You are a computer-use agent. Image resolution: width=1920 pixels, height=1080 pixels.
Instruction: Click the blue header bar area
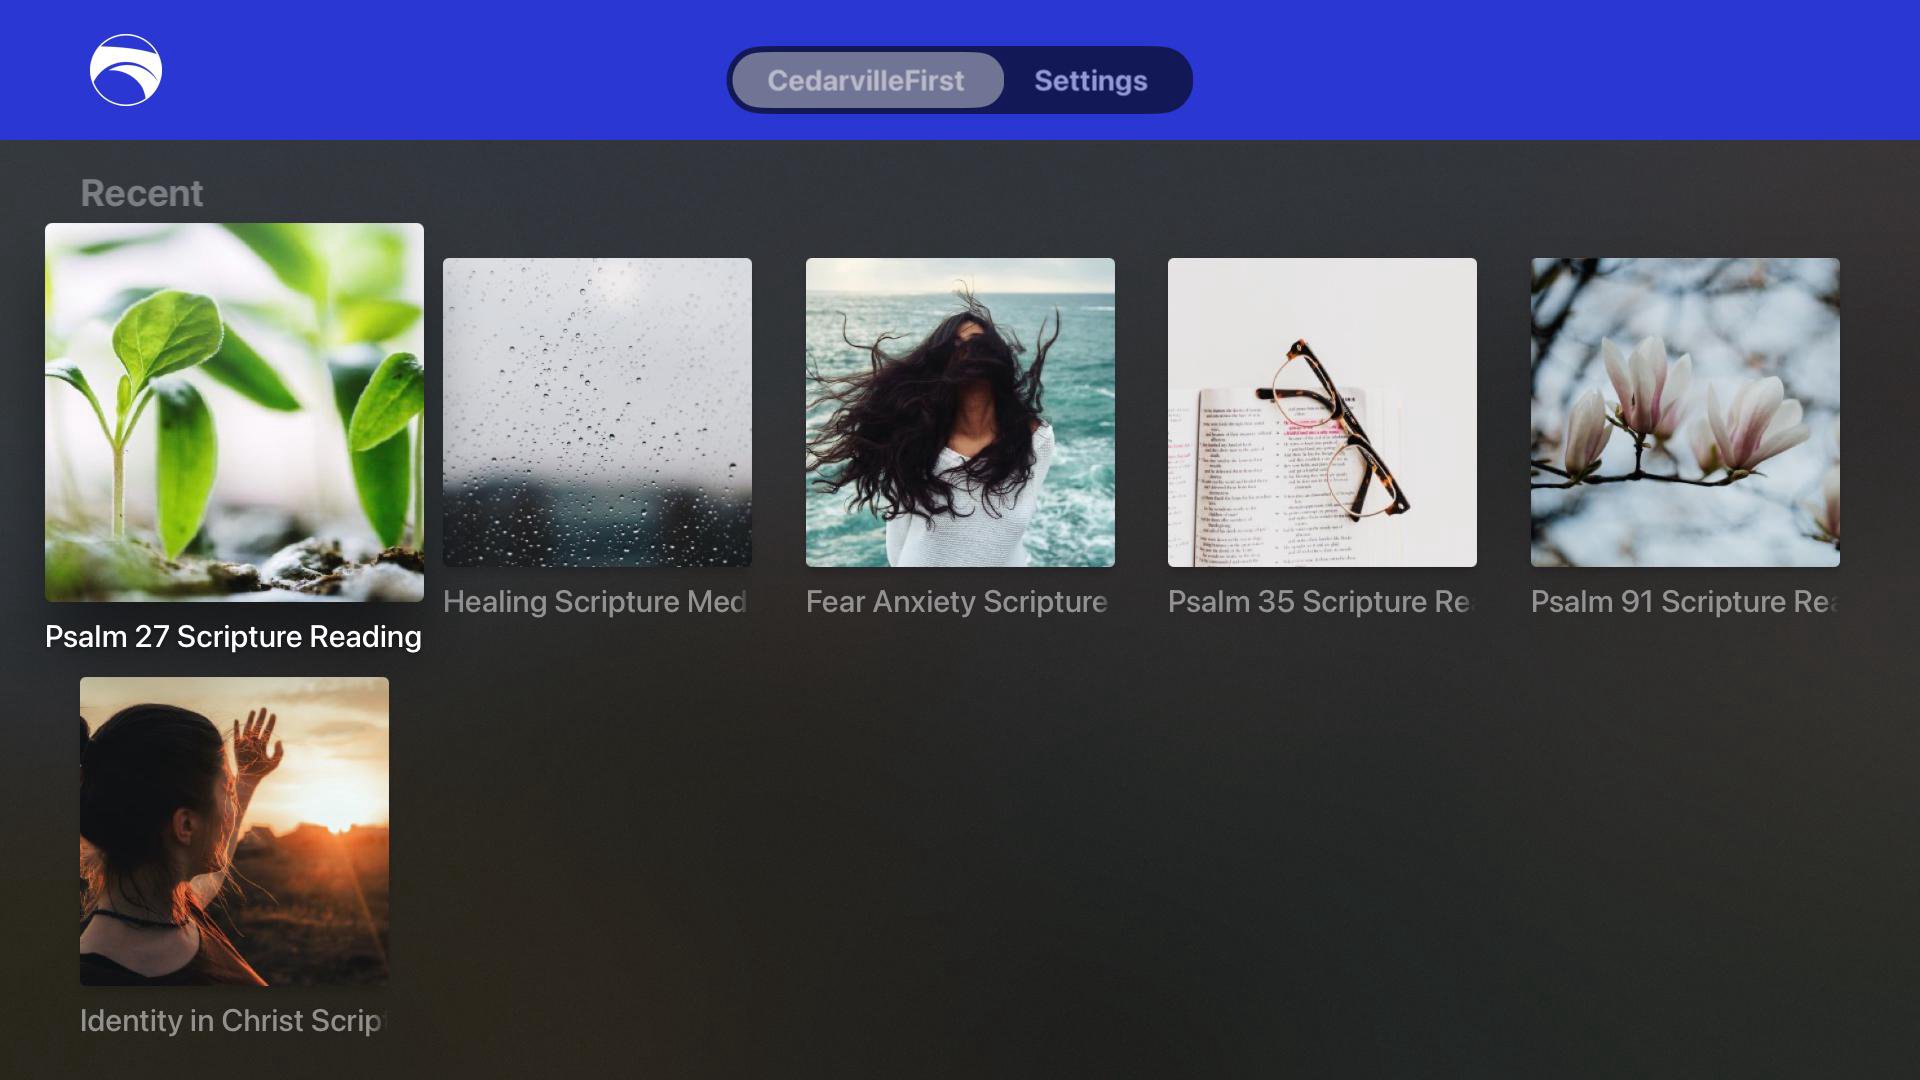pyautogui.click(x=1500, y=70)
